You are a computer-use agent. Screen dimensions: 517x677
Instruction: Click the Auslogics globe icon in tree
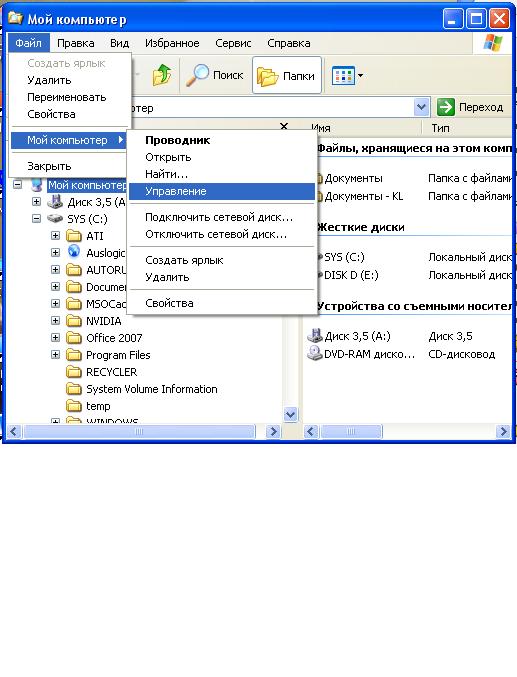pyautogui.click(x=74, y=252)
